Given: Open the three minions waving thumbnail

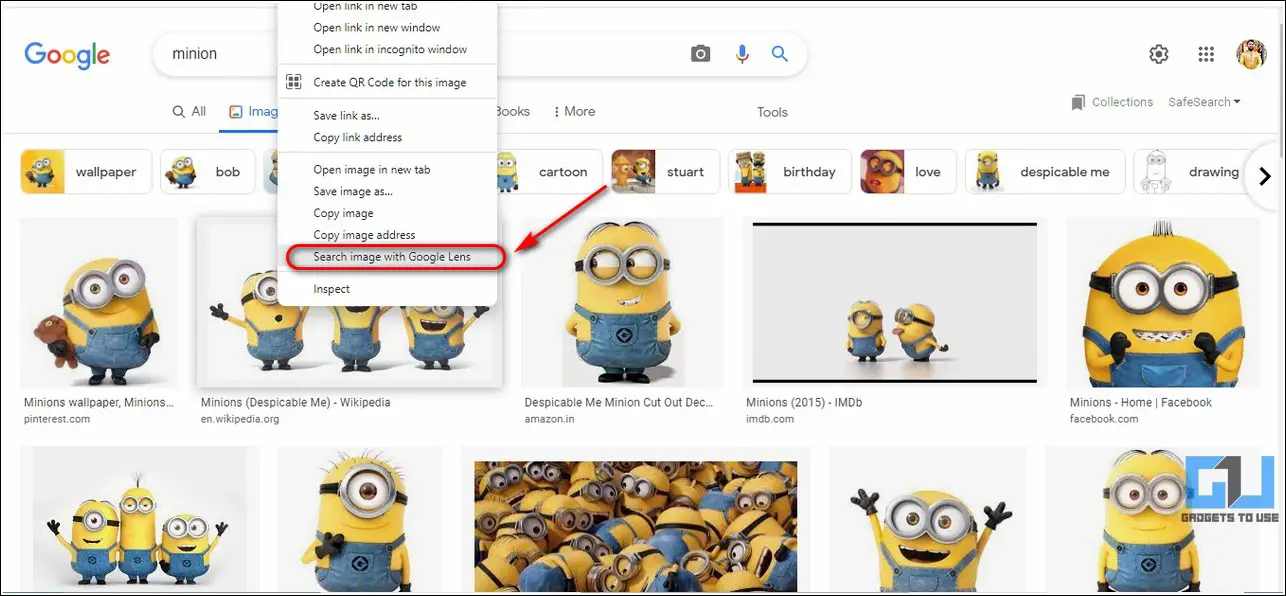Looking at the screenshot, I should pyautogui.click(x=139, y=522).
